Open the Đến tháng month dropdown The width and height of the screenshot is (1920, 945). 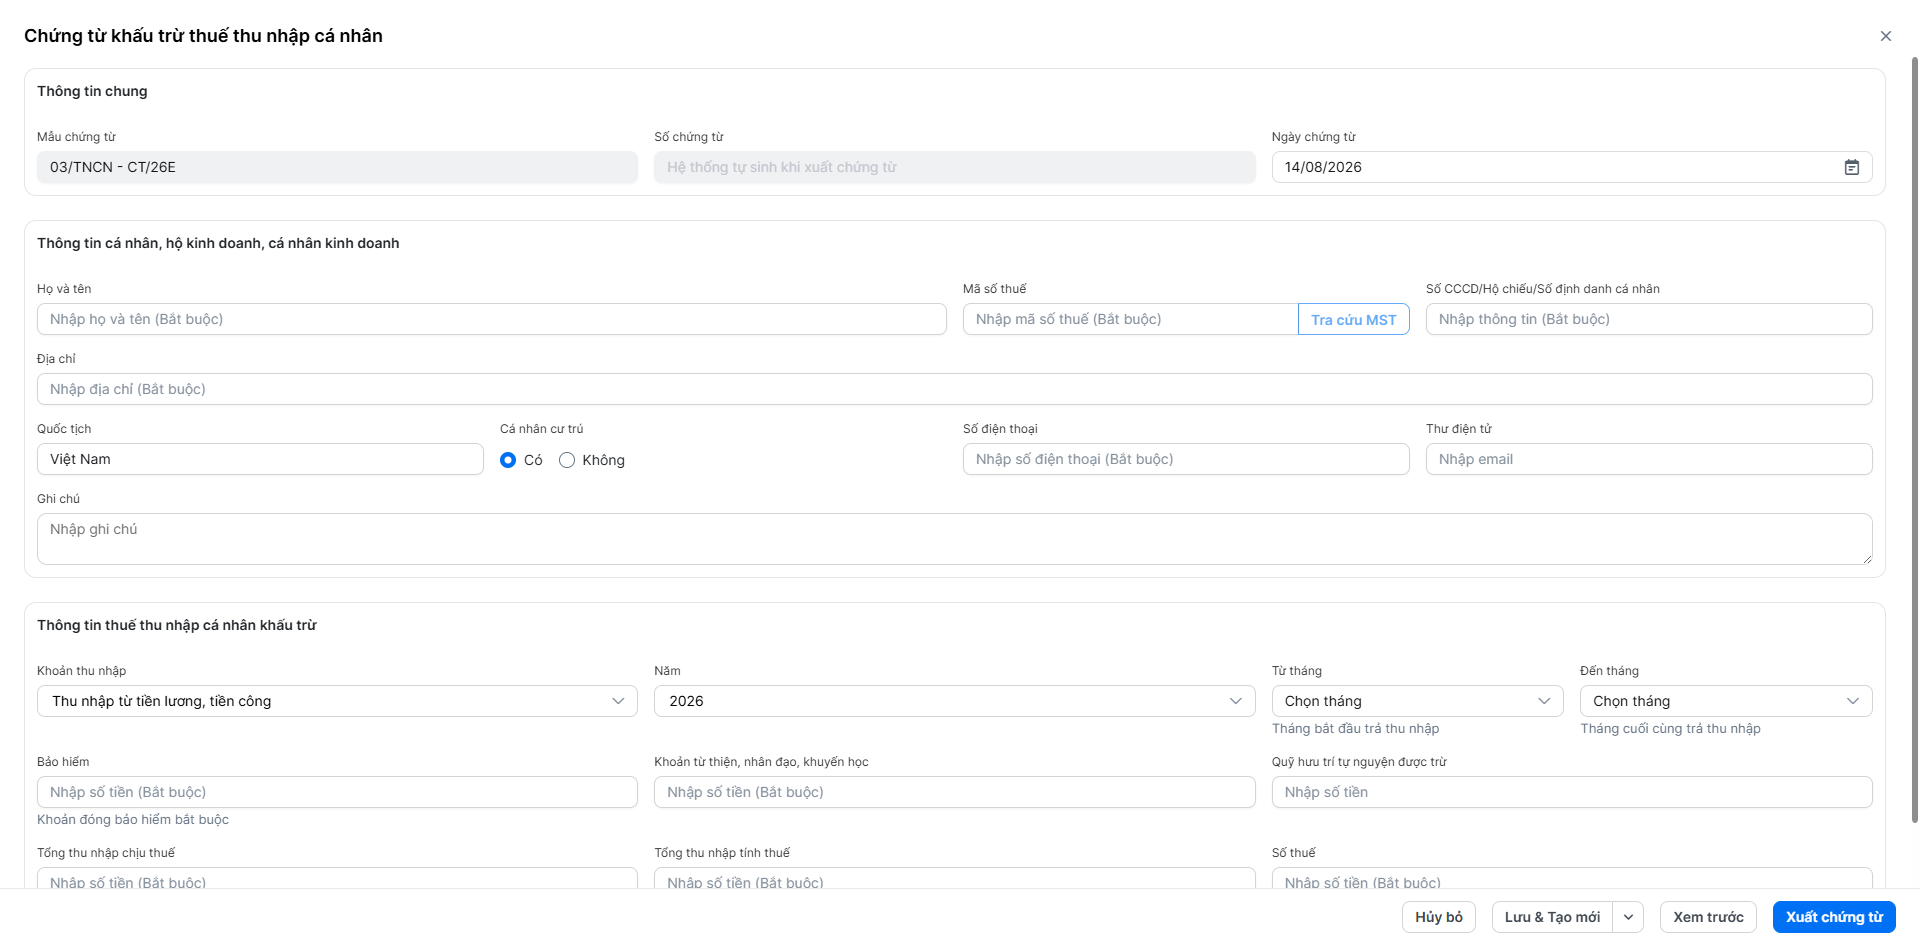click(x=1726, y=701)
